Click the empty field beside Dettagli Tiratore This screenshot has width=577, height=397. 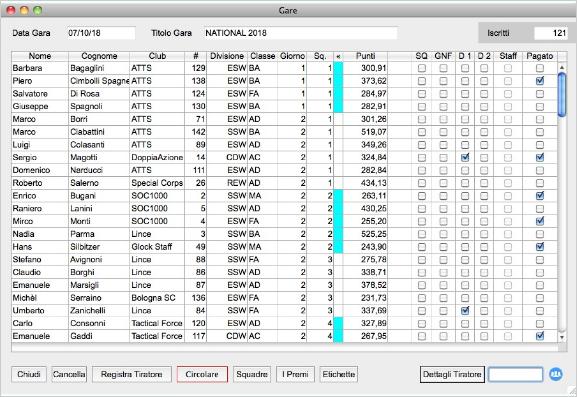[516, 374]
